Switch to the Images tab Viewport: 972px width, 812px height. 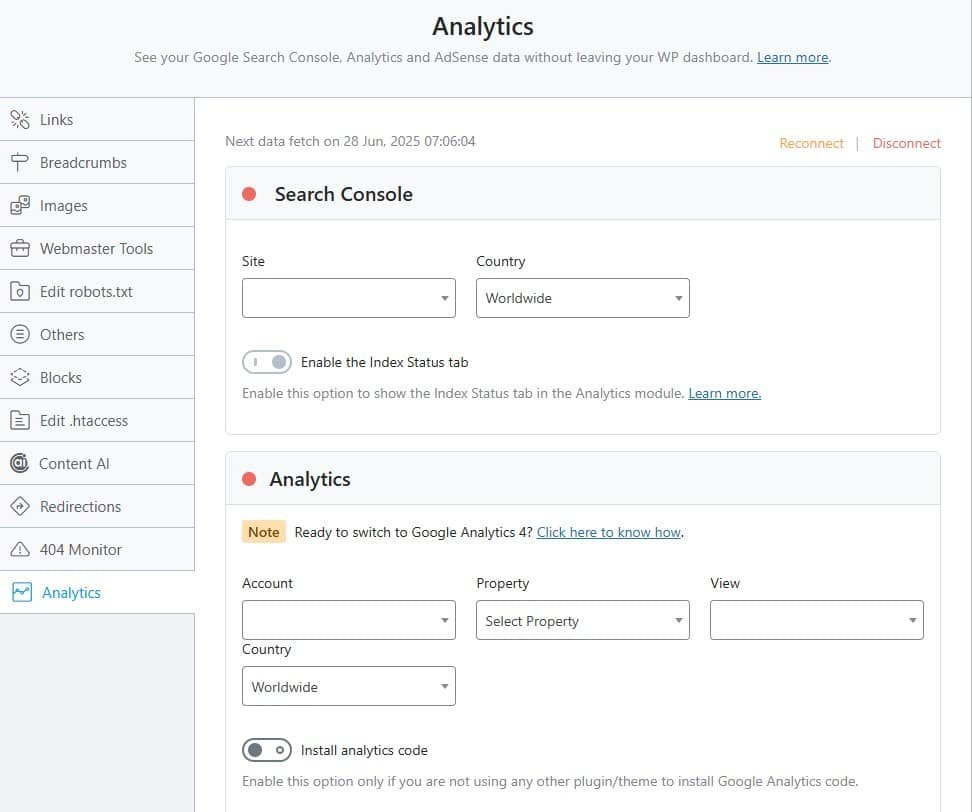pos(97,205)
